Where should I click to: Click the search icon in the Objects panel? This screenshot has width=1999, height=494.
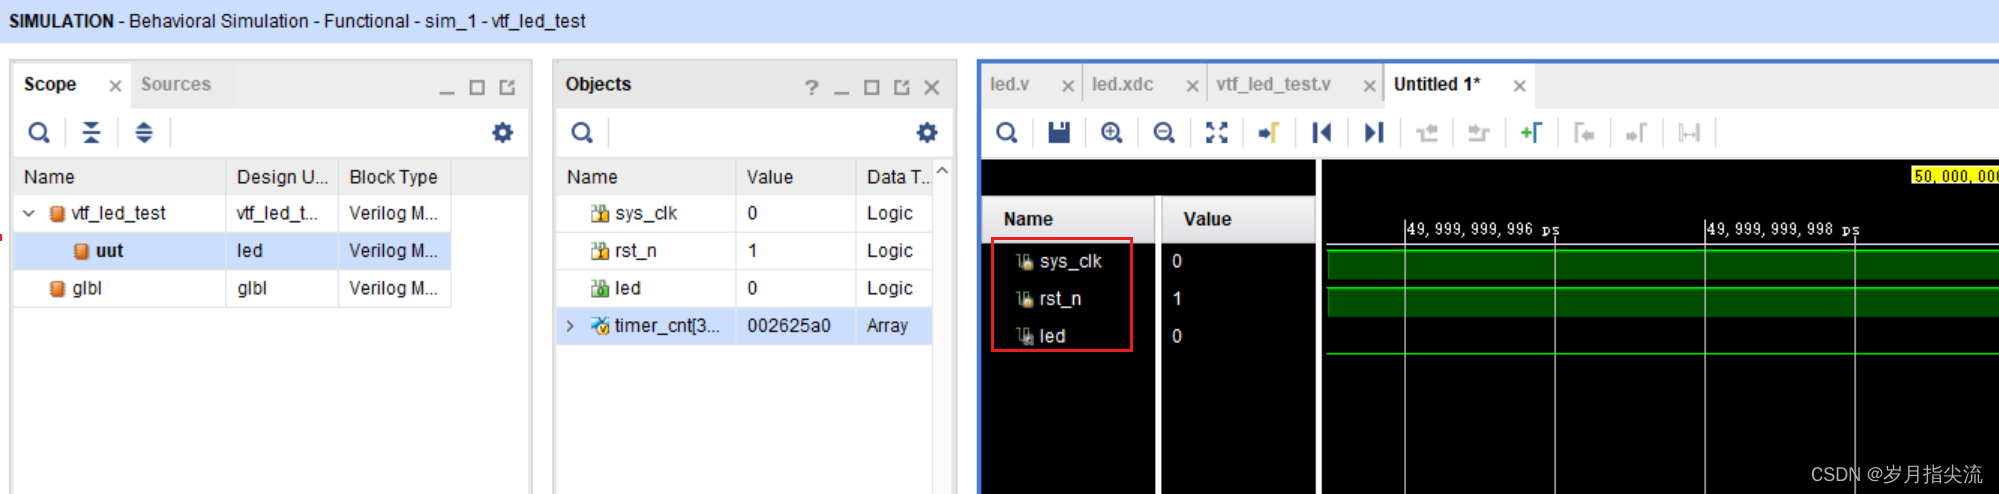pos(582,132)
